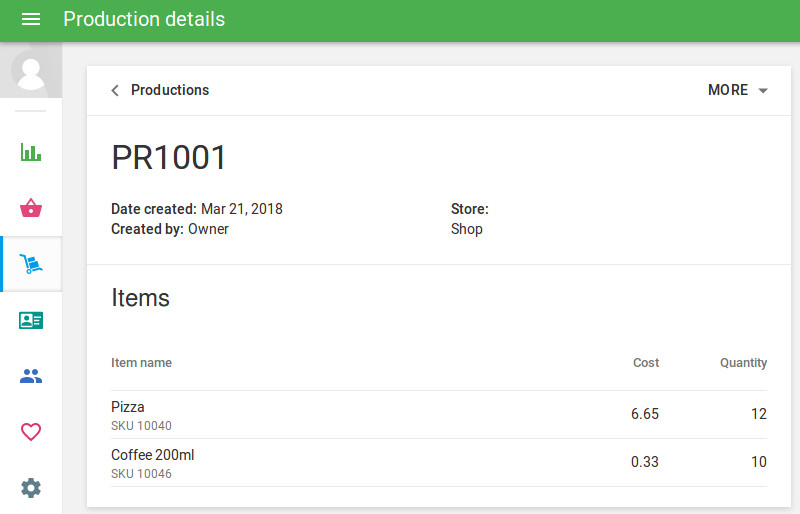
Task: Open settings gear in sidebar
Action: (31, 488)
